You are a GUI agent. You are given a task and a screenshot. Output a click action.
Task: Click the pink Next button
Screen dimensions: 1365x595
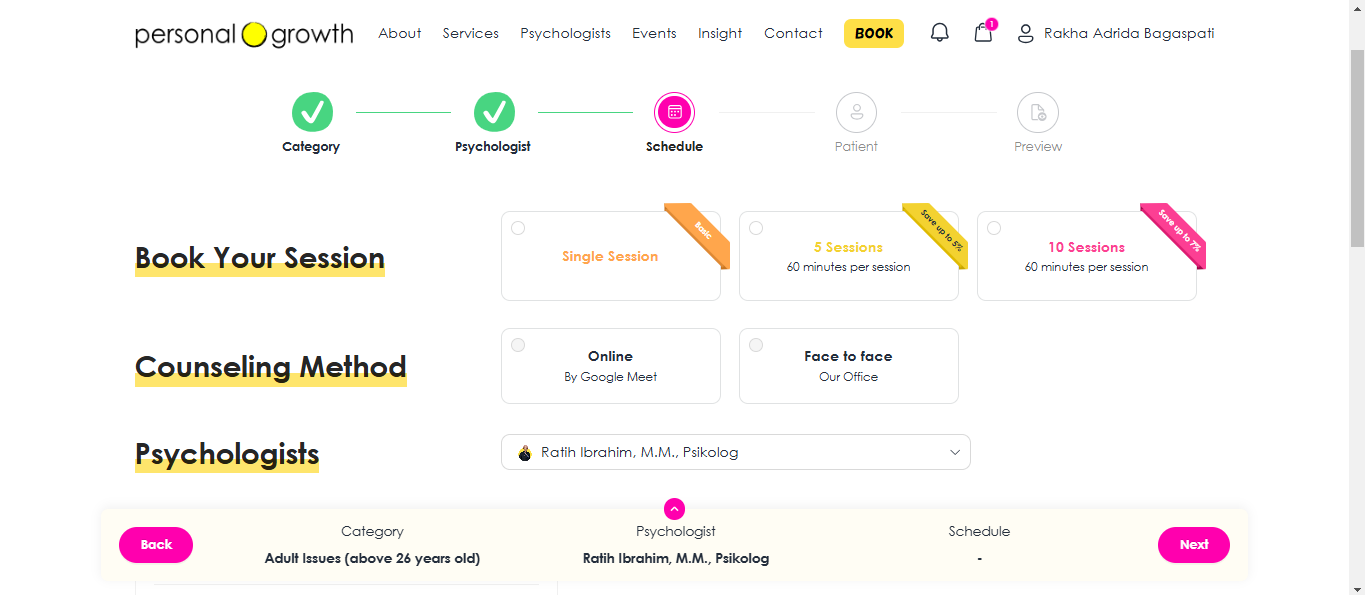(1194, 545)
